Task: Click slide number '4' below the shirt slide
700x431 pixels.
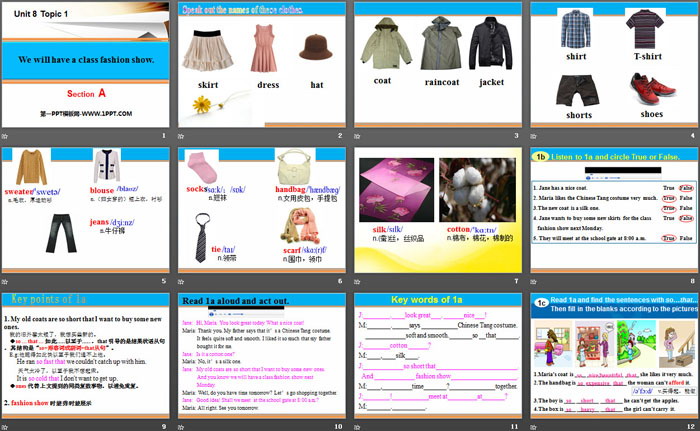Action: tap(693, 135)
